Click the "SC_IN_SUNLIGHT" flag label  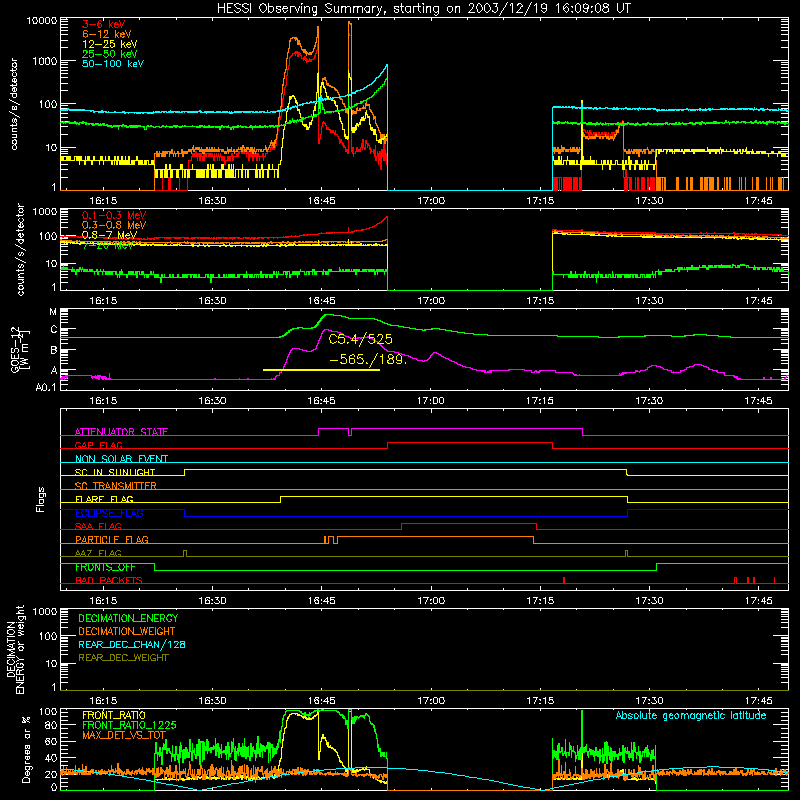pyautogui.click(x=115, y=472)
